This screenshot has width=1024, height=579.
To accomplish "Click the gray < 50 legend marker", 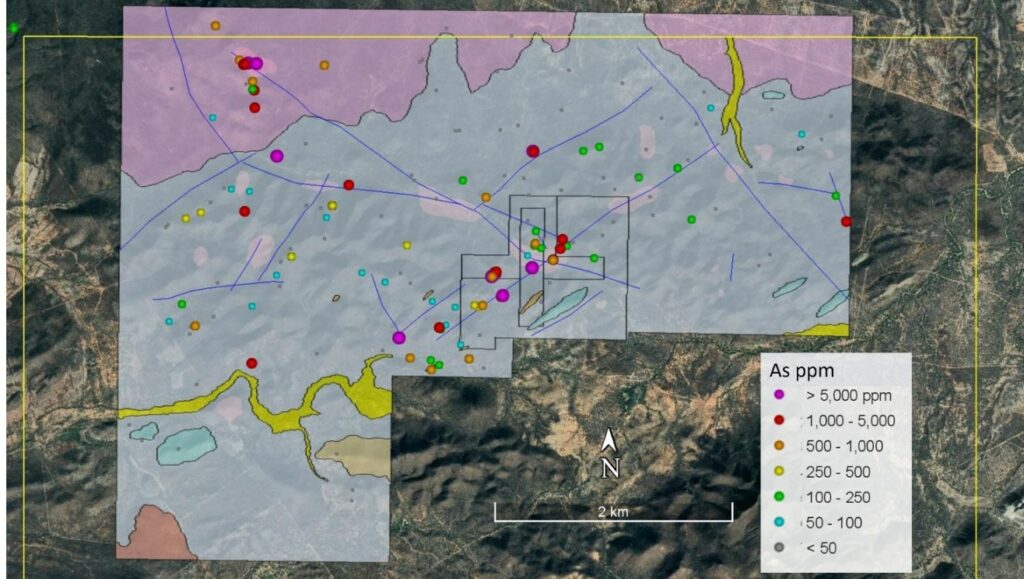I will point(782,547).
